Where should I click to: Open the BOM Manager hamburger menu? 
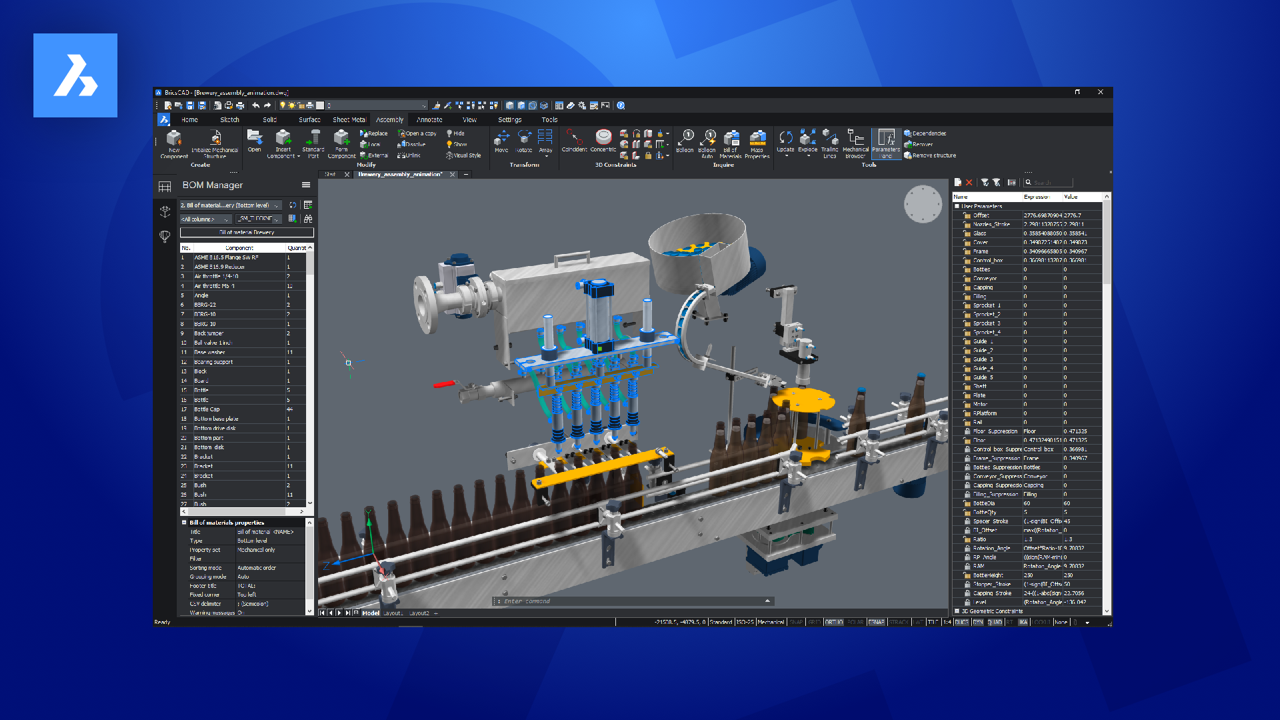(306, 185)
